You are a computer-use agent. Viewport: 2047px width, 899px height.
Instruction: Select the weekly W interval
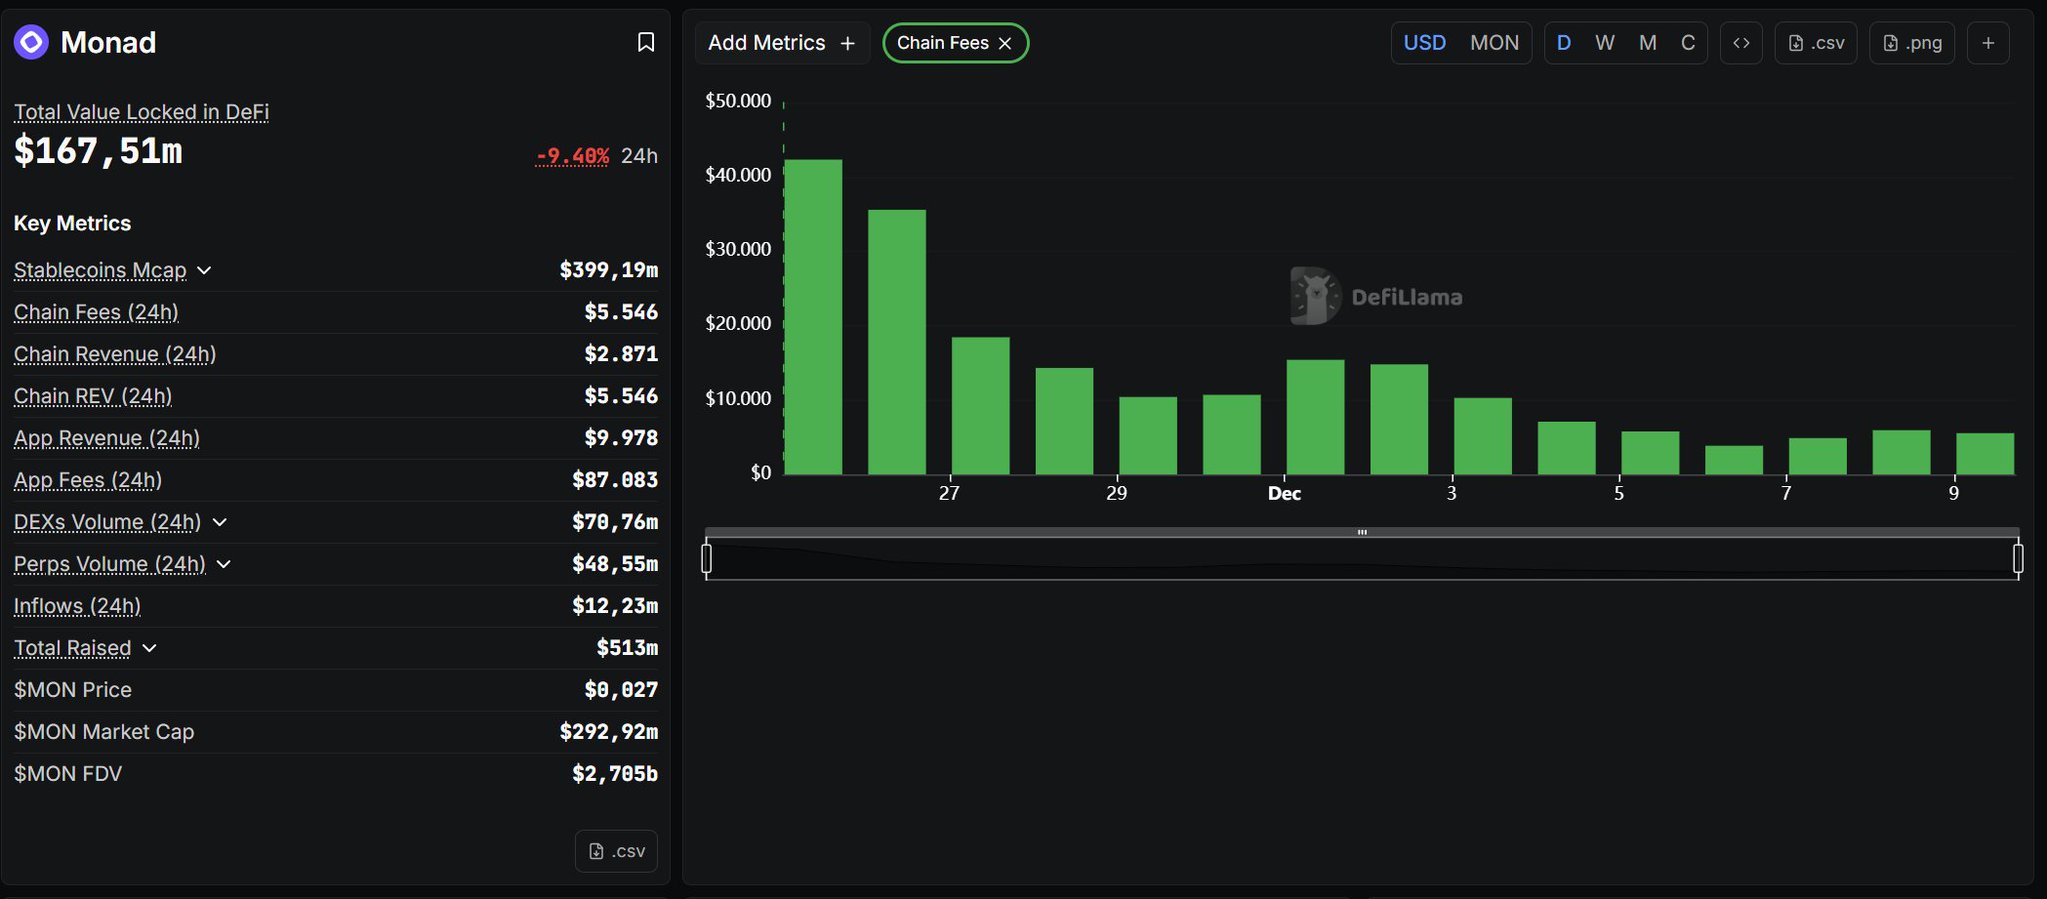click(x=1605, y=43)
